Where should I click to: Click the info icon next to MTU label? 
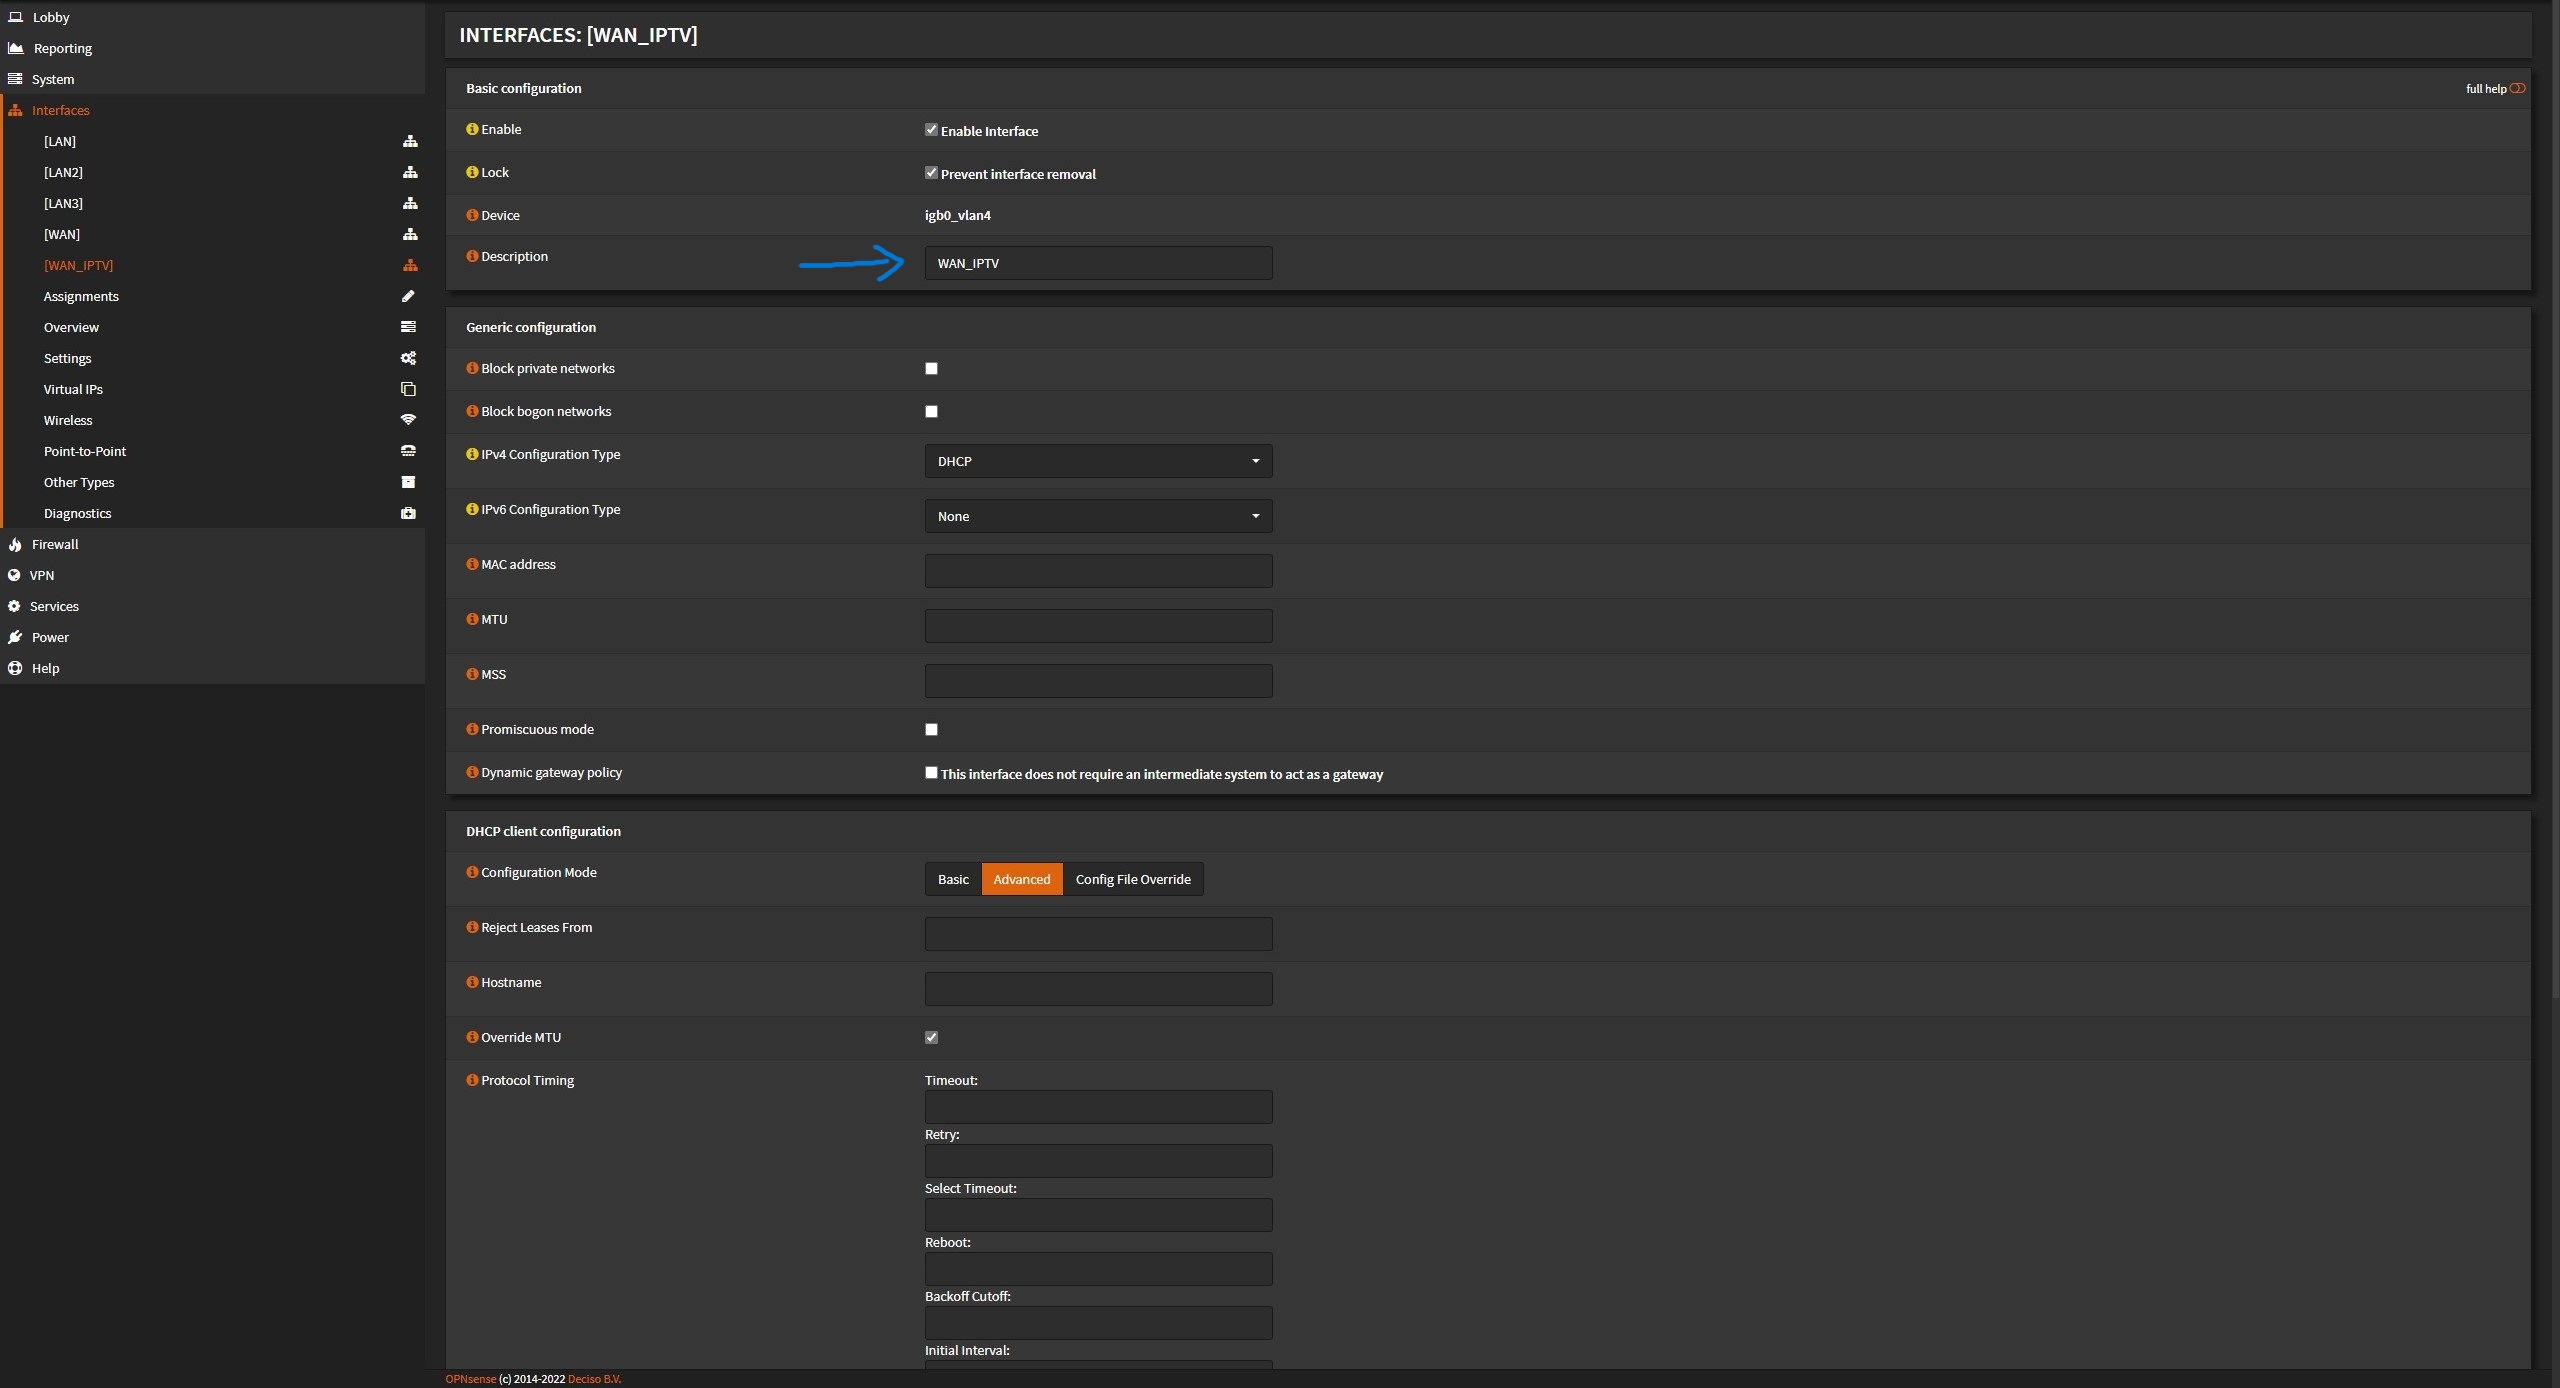472,619
